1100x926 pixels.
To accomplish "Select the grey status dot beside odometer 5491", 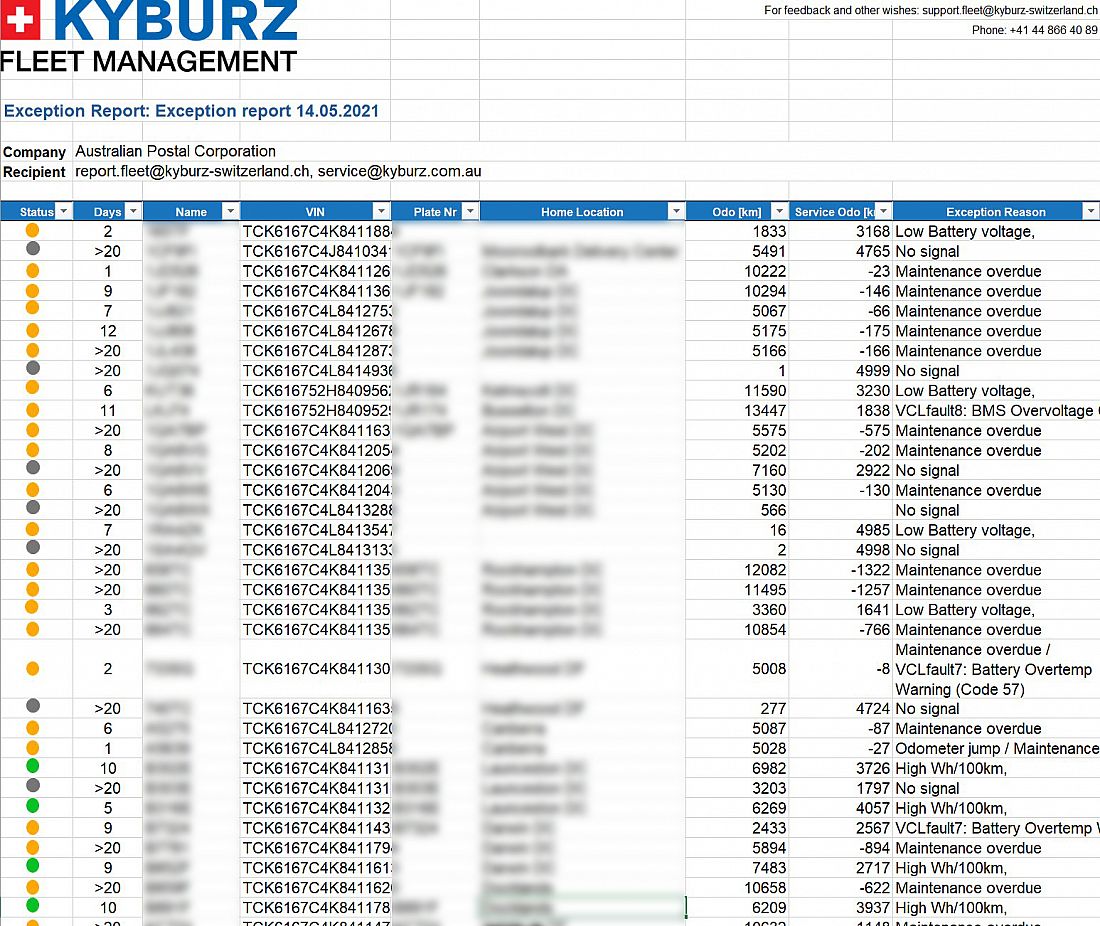I will point(33,249).
